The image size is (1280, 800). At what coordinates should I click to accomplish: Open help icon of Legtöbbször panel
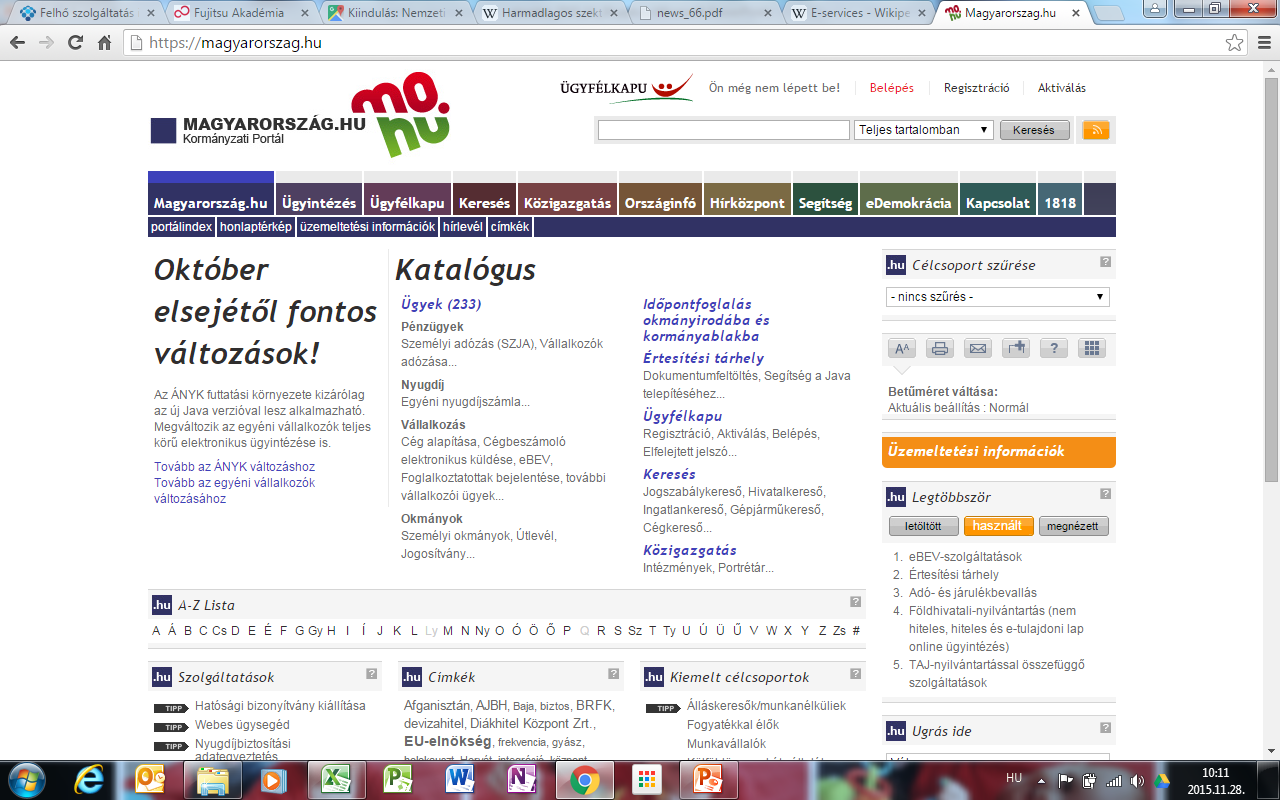click(x=1106, y=494)
